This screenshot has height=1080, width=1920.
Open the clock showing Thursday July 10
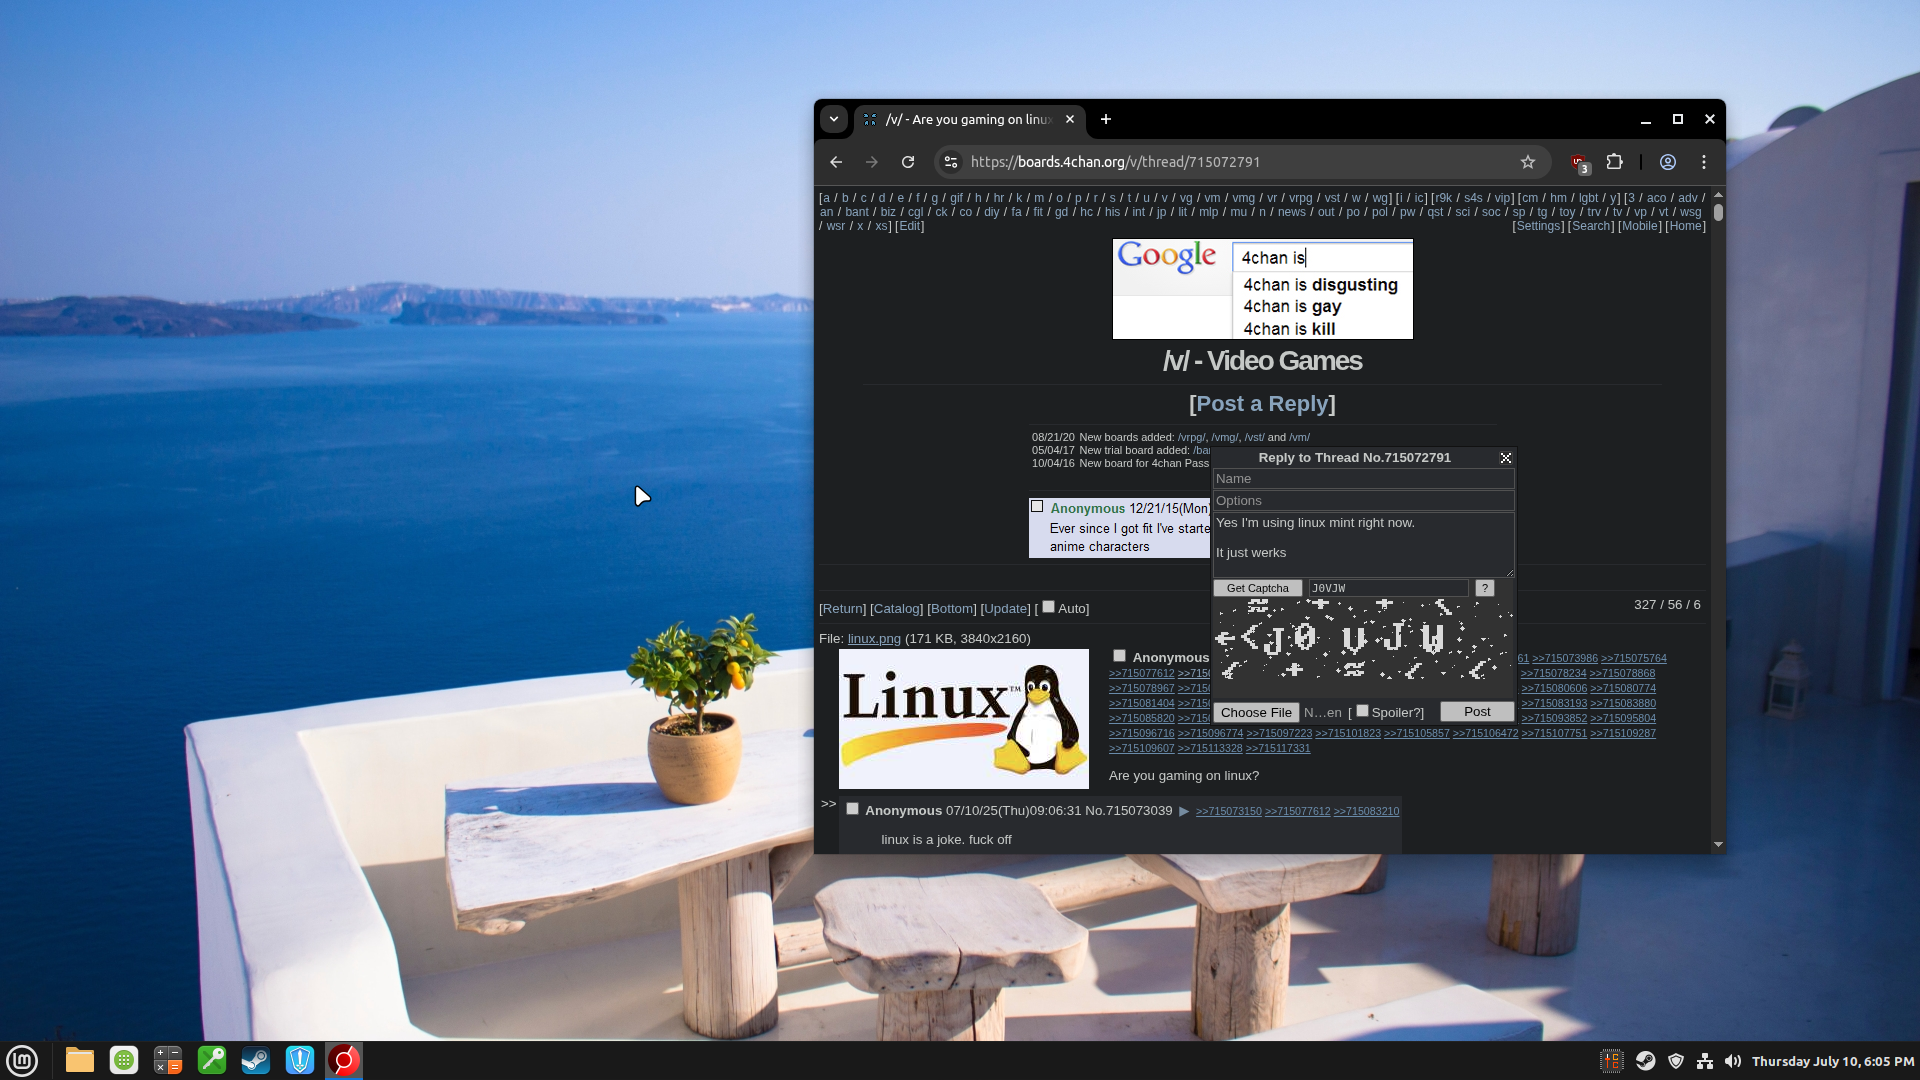[x=1833, y=1061]
